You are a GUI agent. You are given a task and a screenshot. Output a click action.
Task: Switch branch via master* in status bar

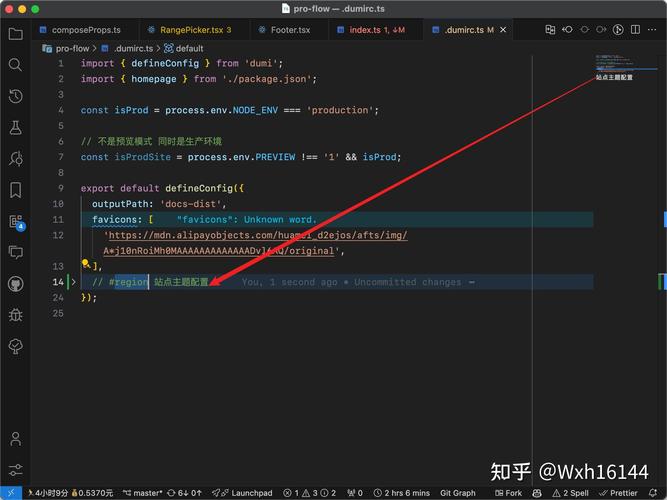143,493
